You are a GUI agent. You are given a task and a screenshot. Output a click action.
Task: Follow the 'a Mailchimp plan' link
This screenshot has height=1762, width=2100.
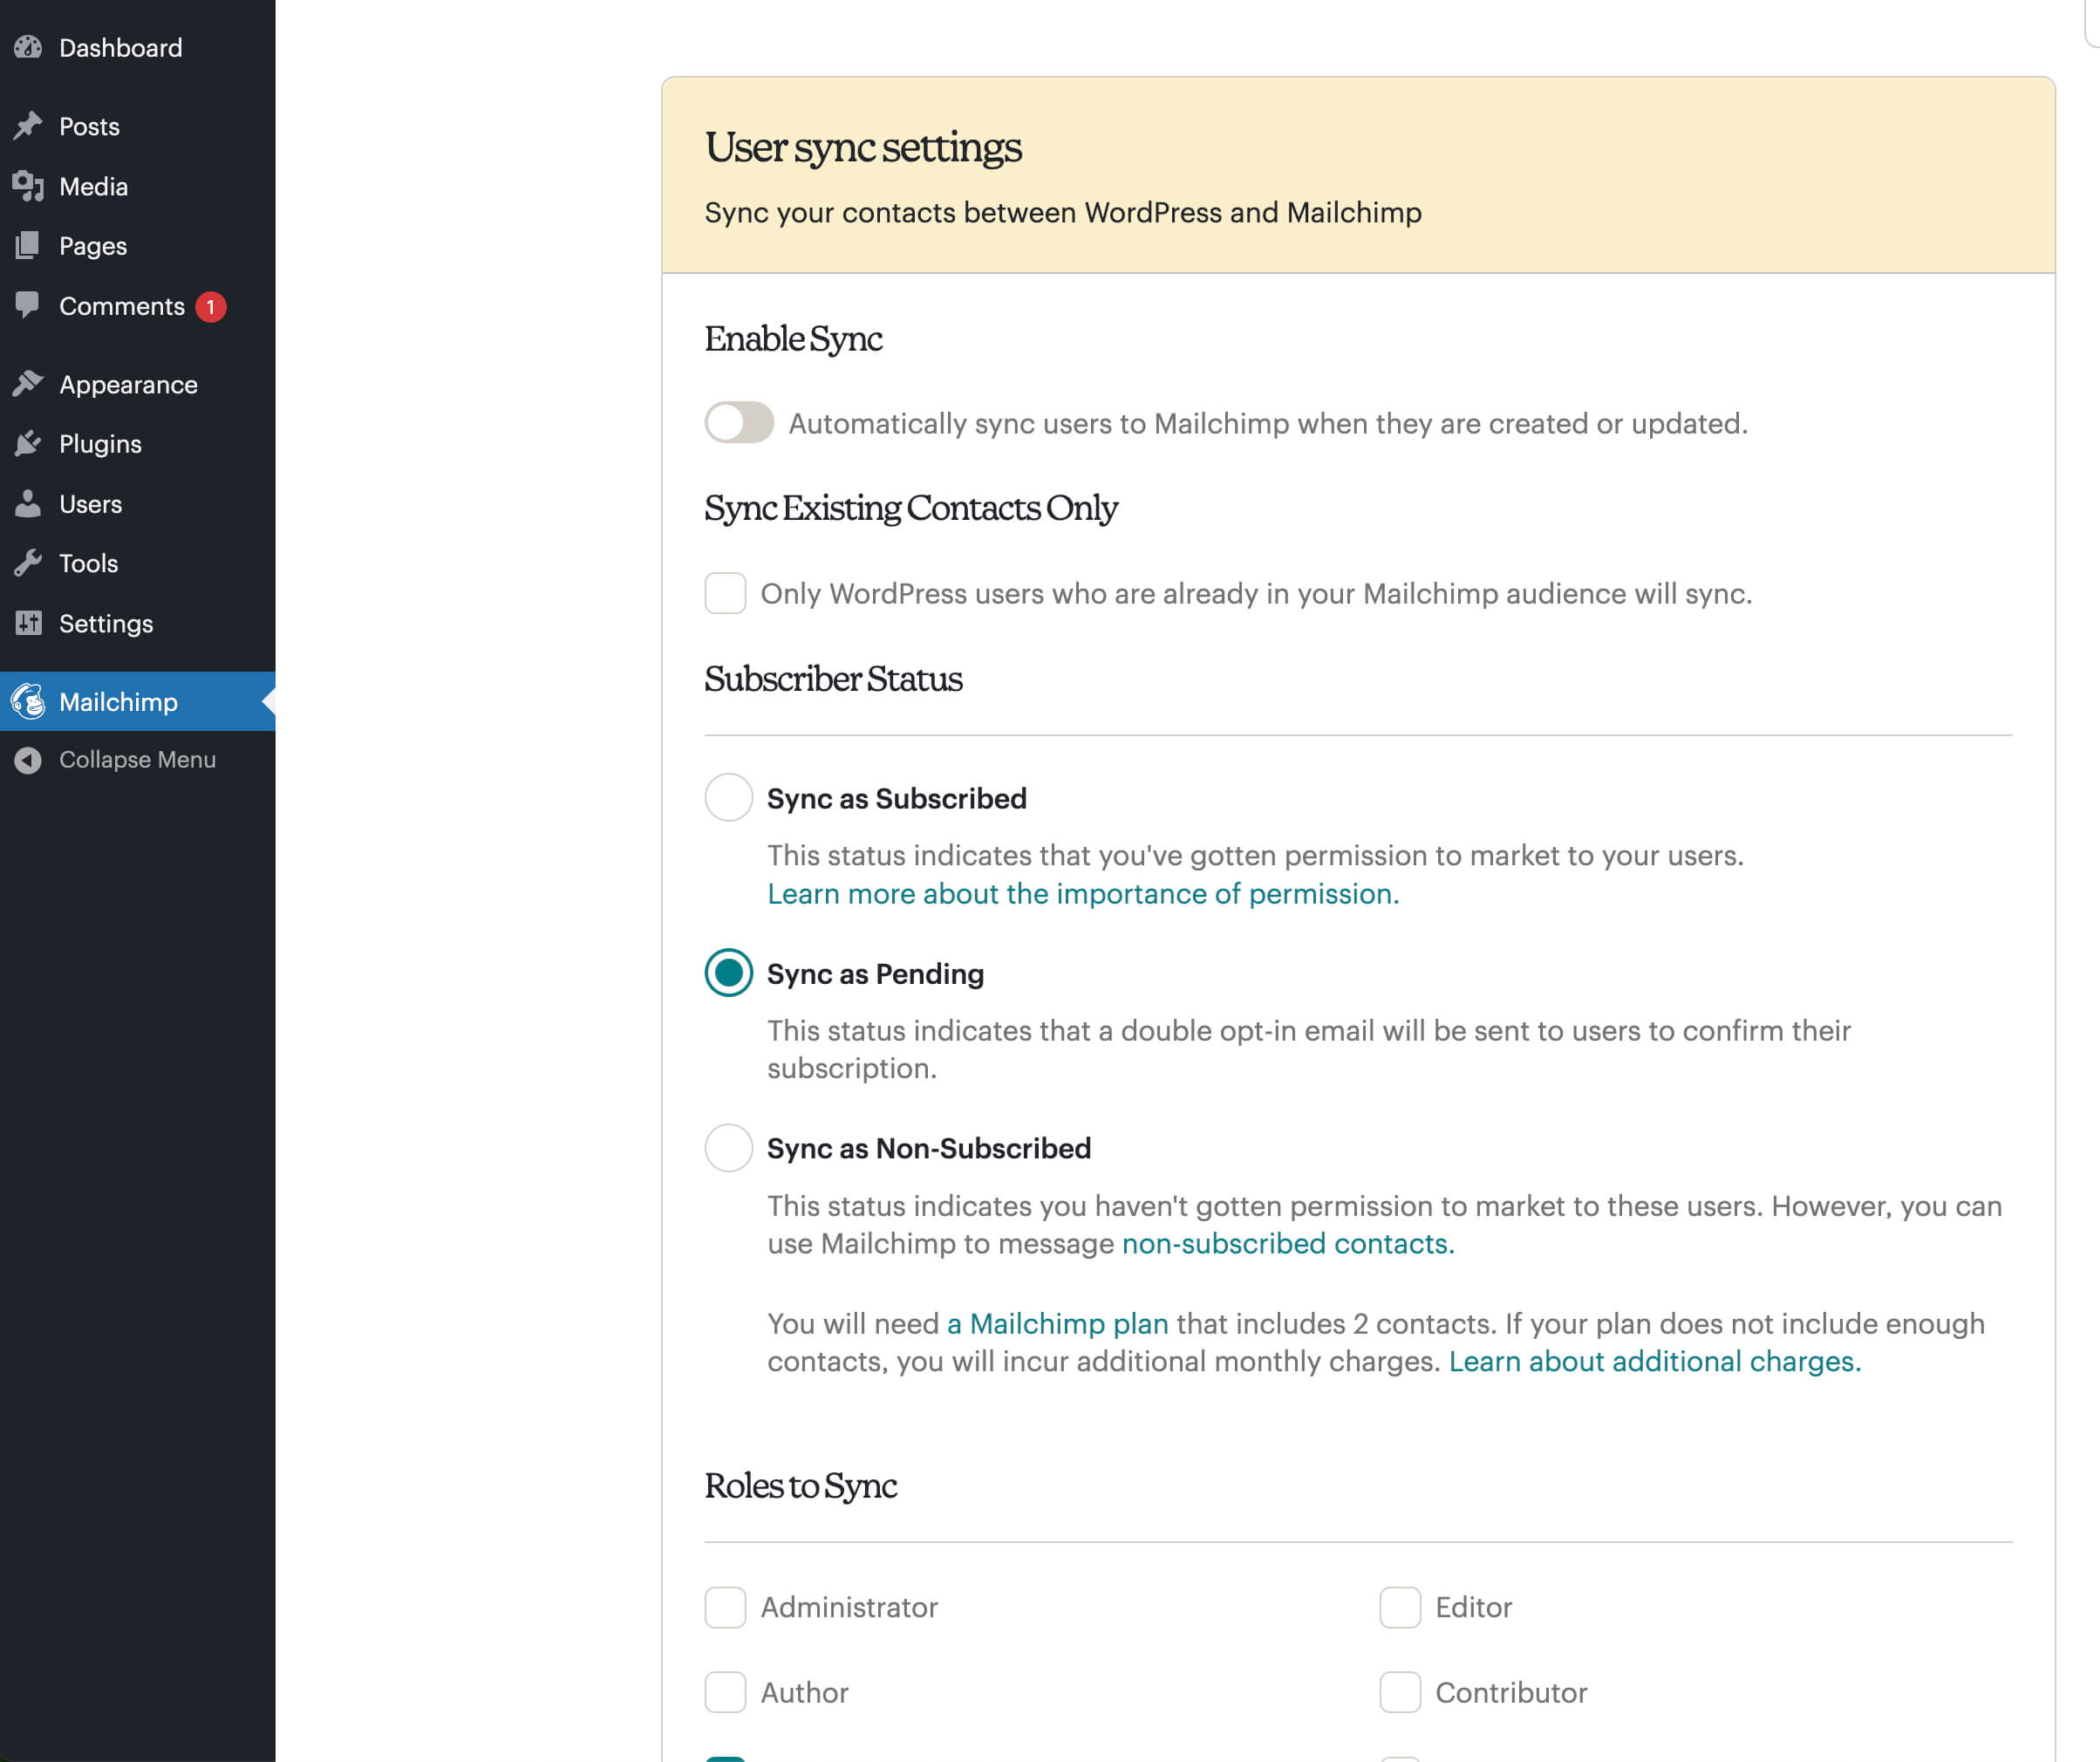[x=1058, y=1324]
